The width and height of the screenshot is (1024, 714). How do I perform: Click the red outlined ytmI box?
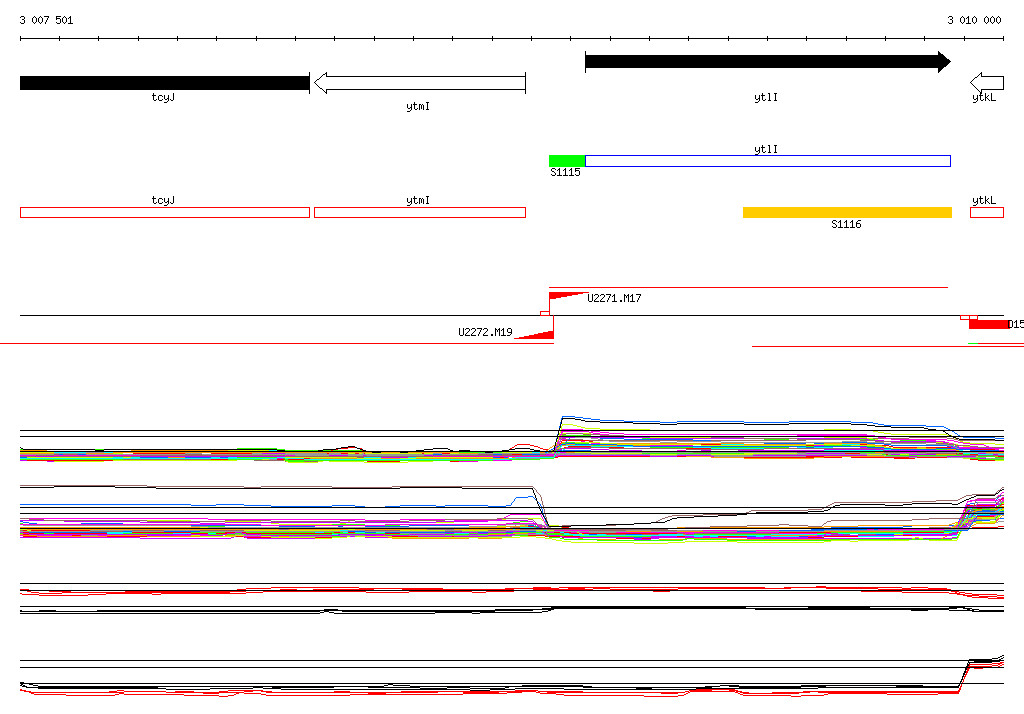point(420,212)
